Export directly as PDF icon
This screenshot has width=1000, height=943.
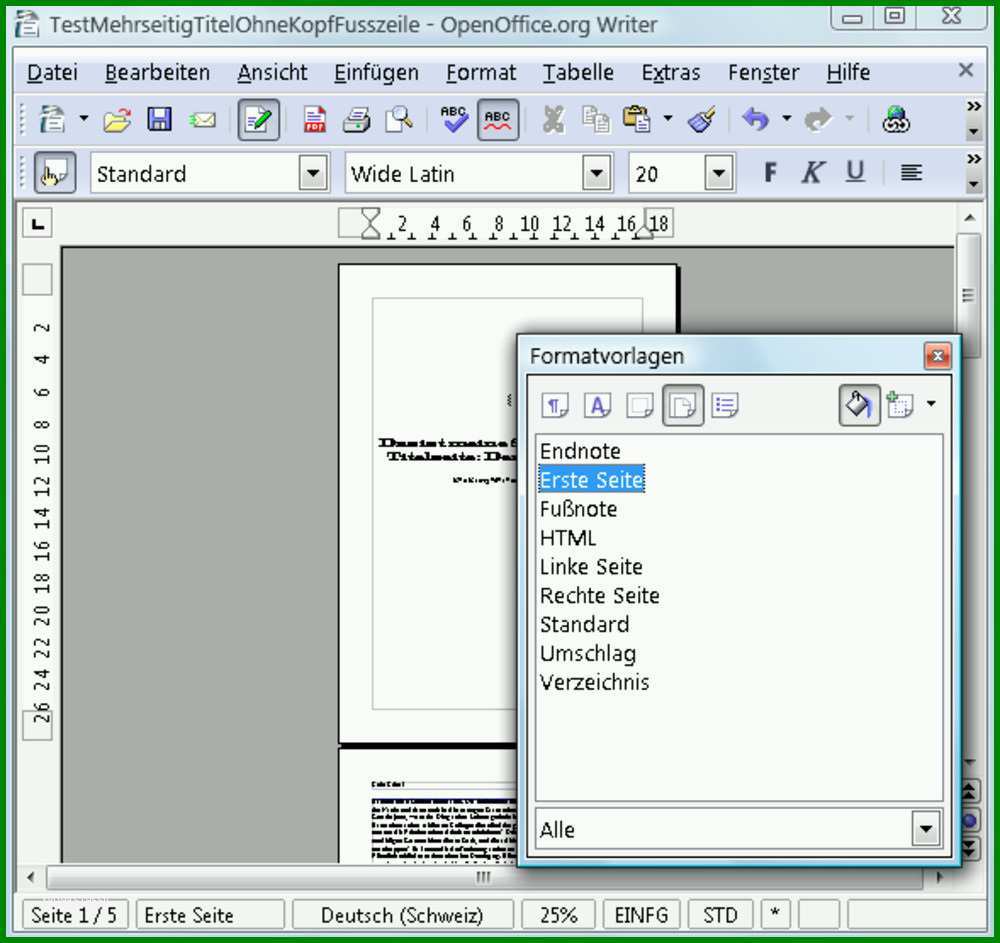[x=314, y=119]
